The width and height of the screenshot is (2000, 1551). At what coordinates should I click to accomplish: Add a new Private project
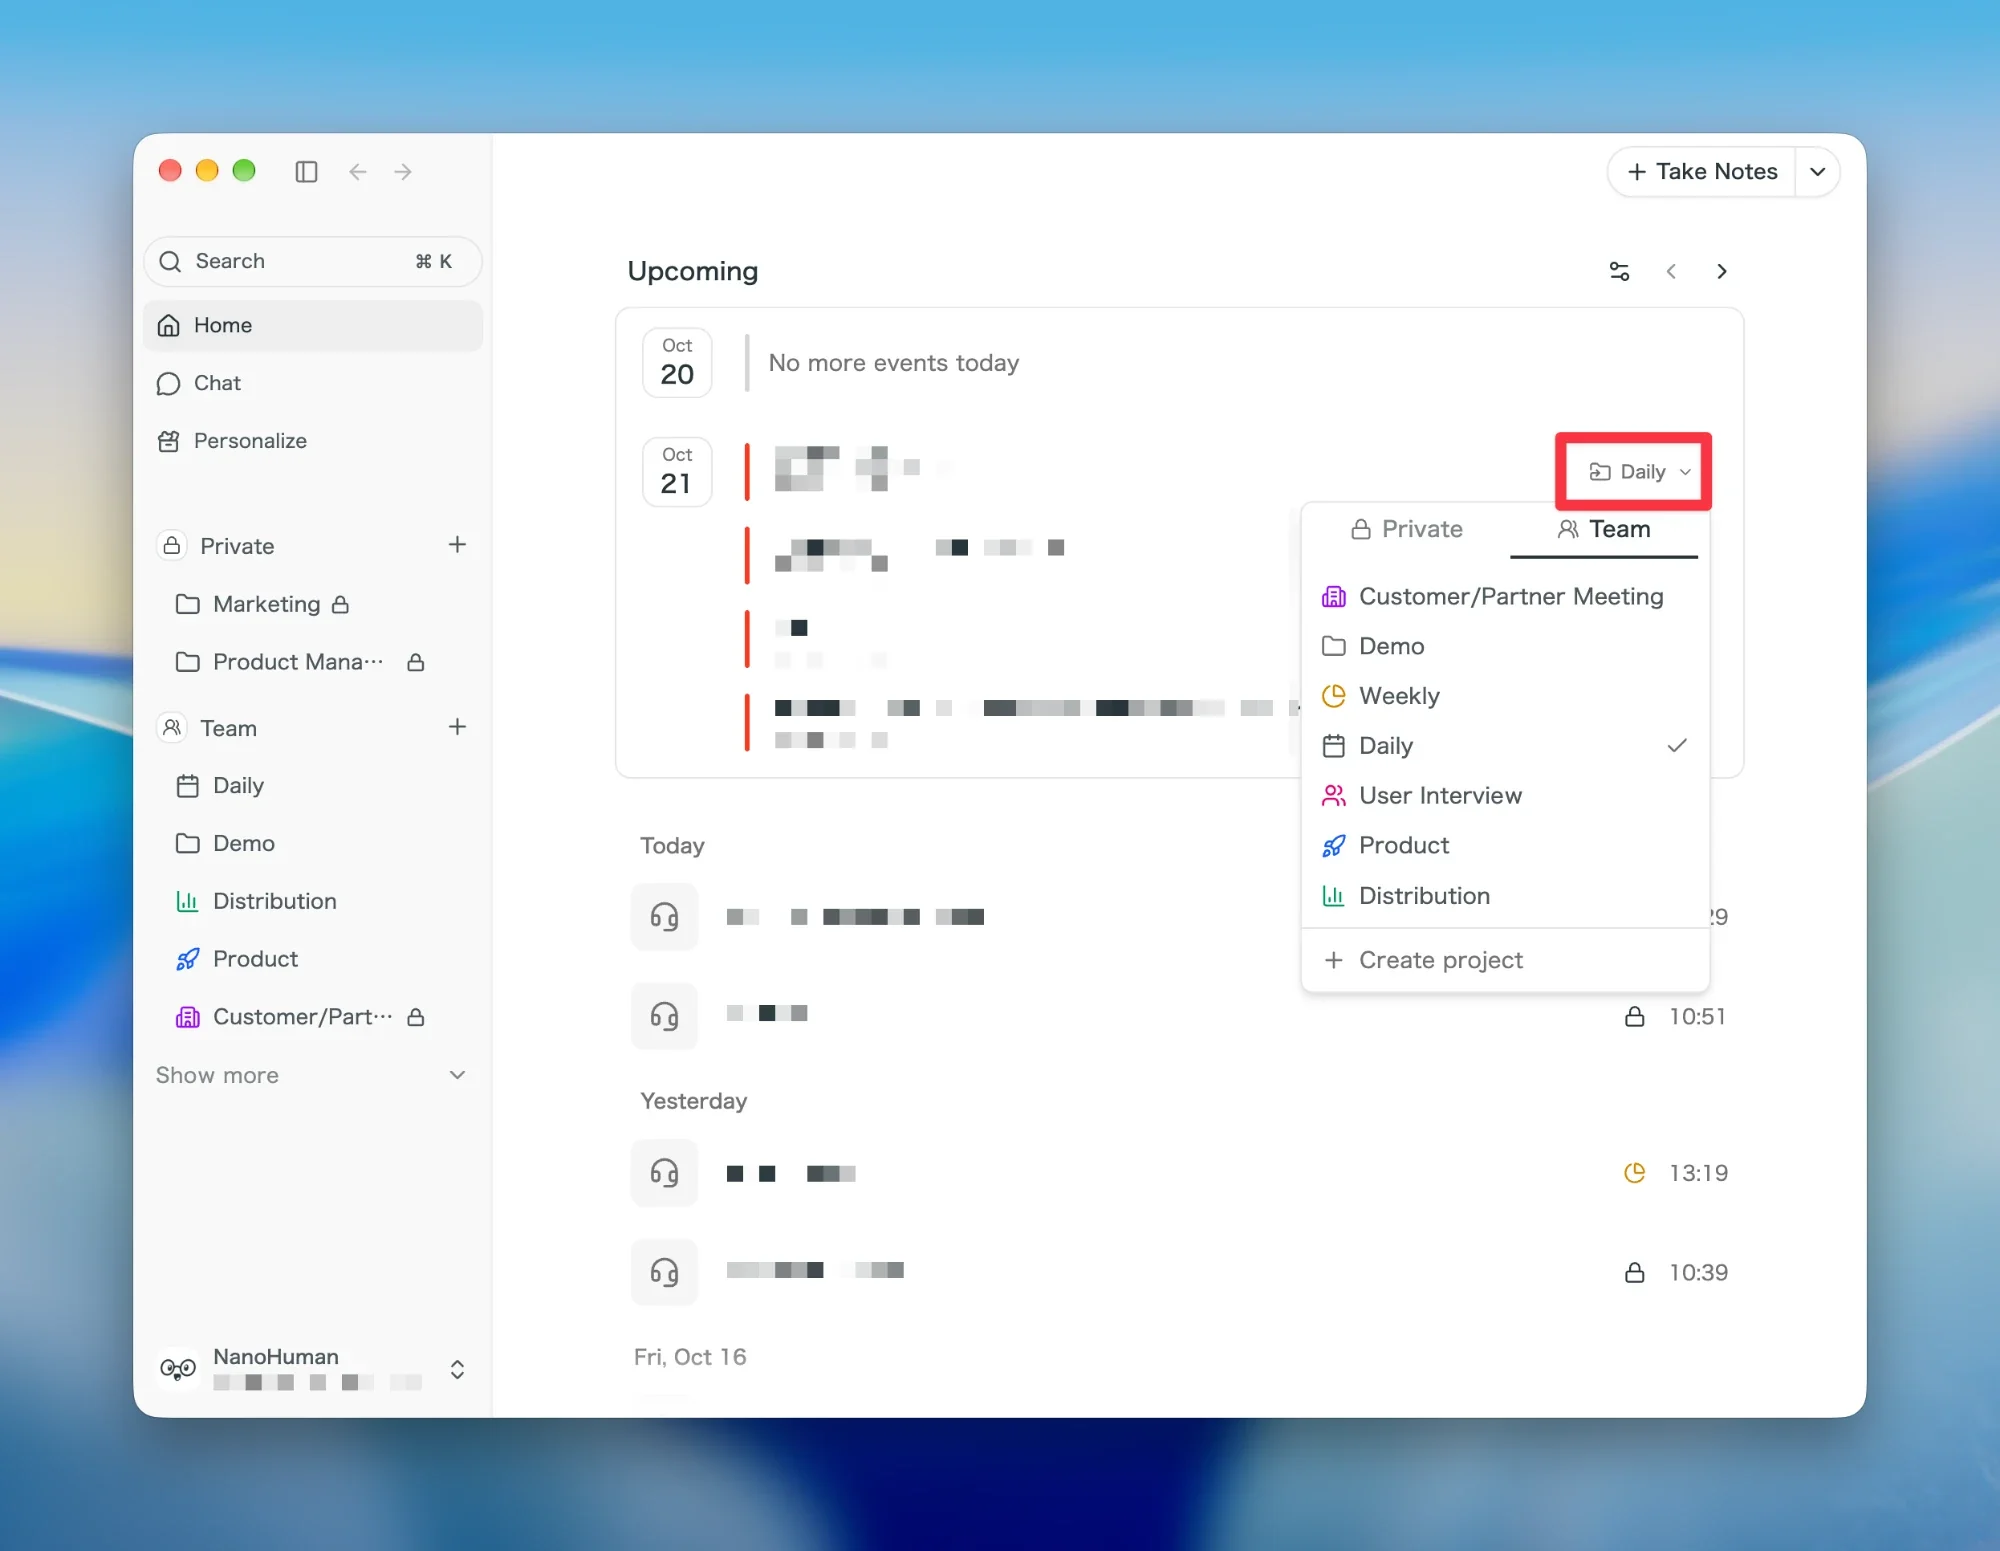457,545
